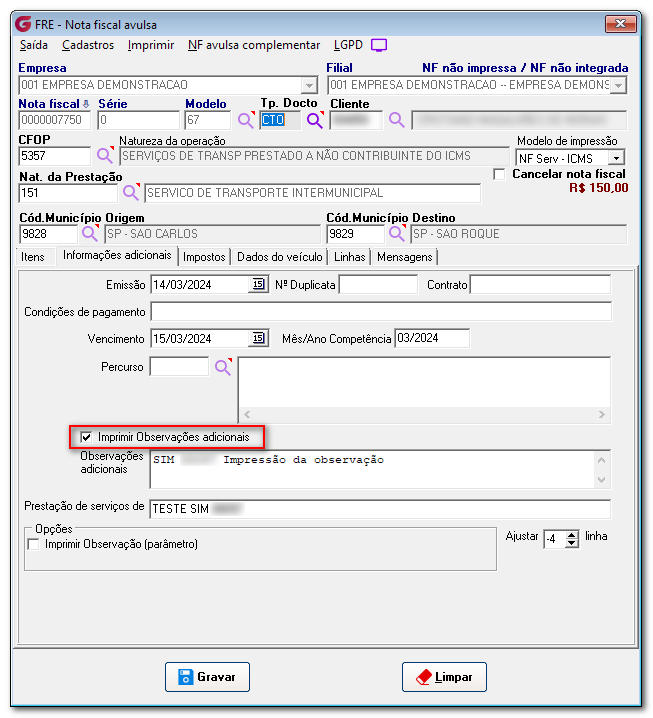This screenshot has width=653, height=718.
Task: Enable Imprimir Observação (parâmetro)
Action: (x=33, y=544)
